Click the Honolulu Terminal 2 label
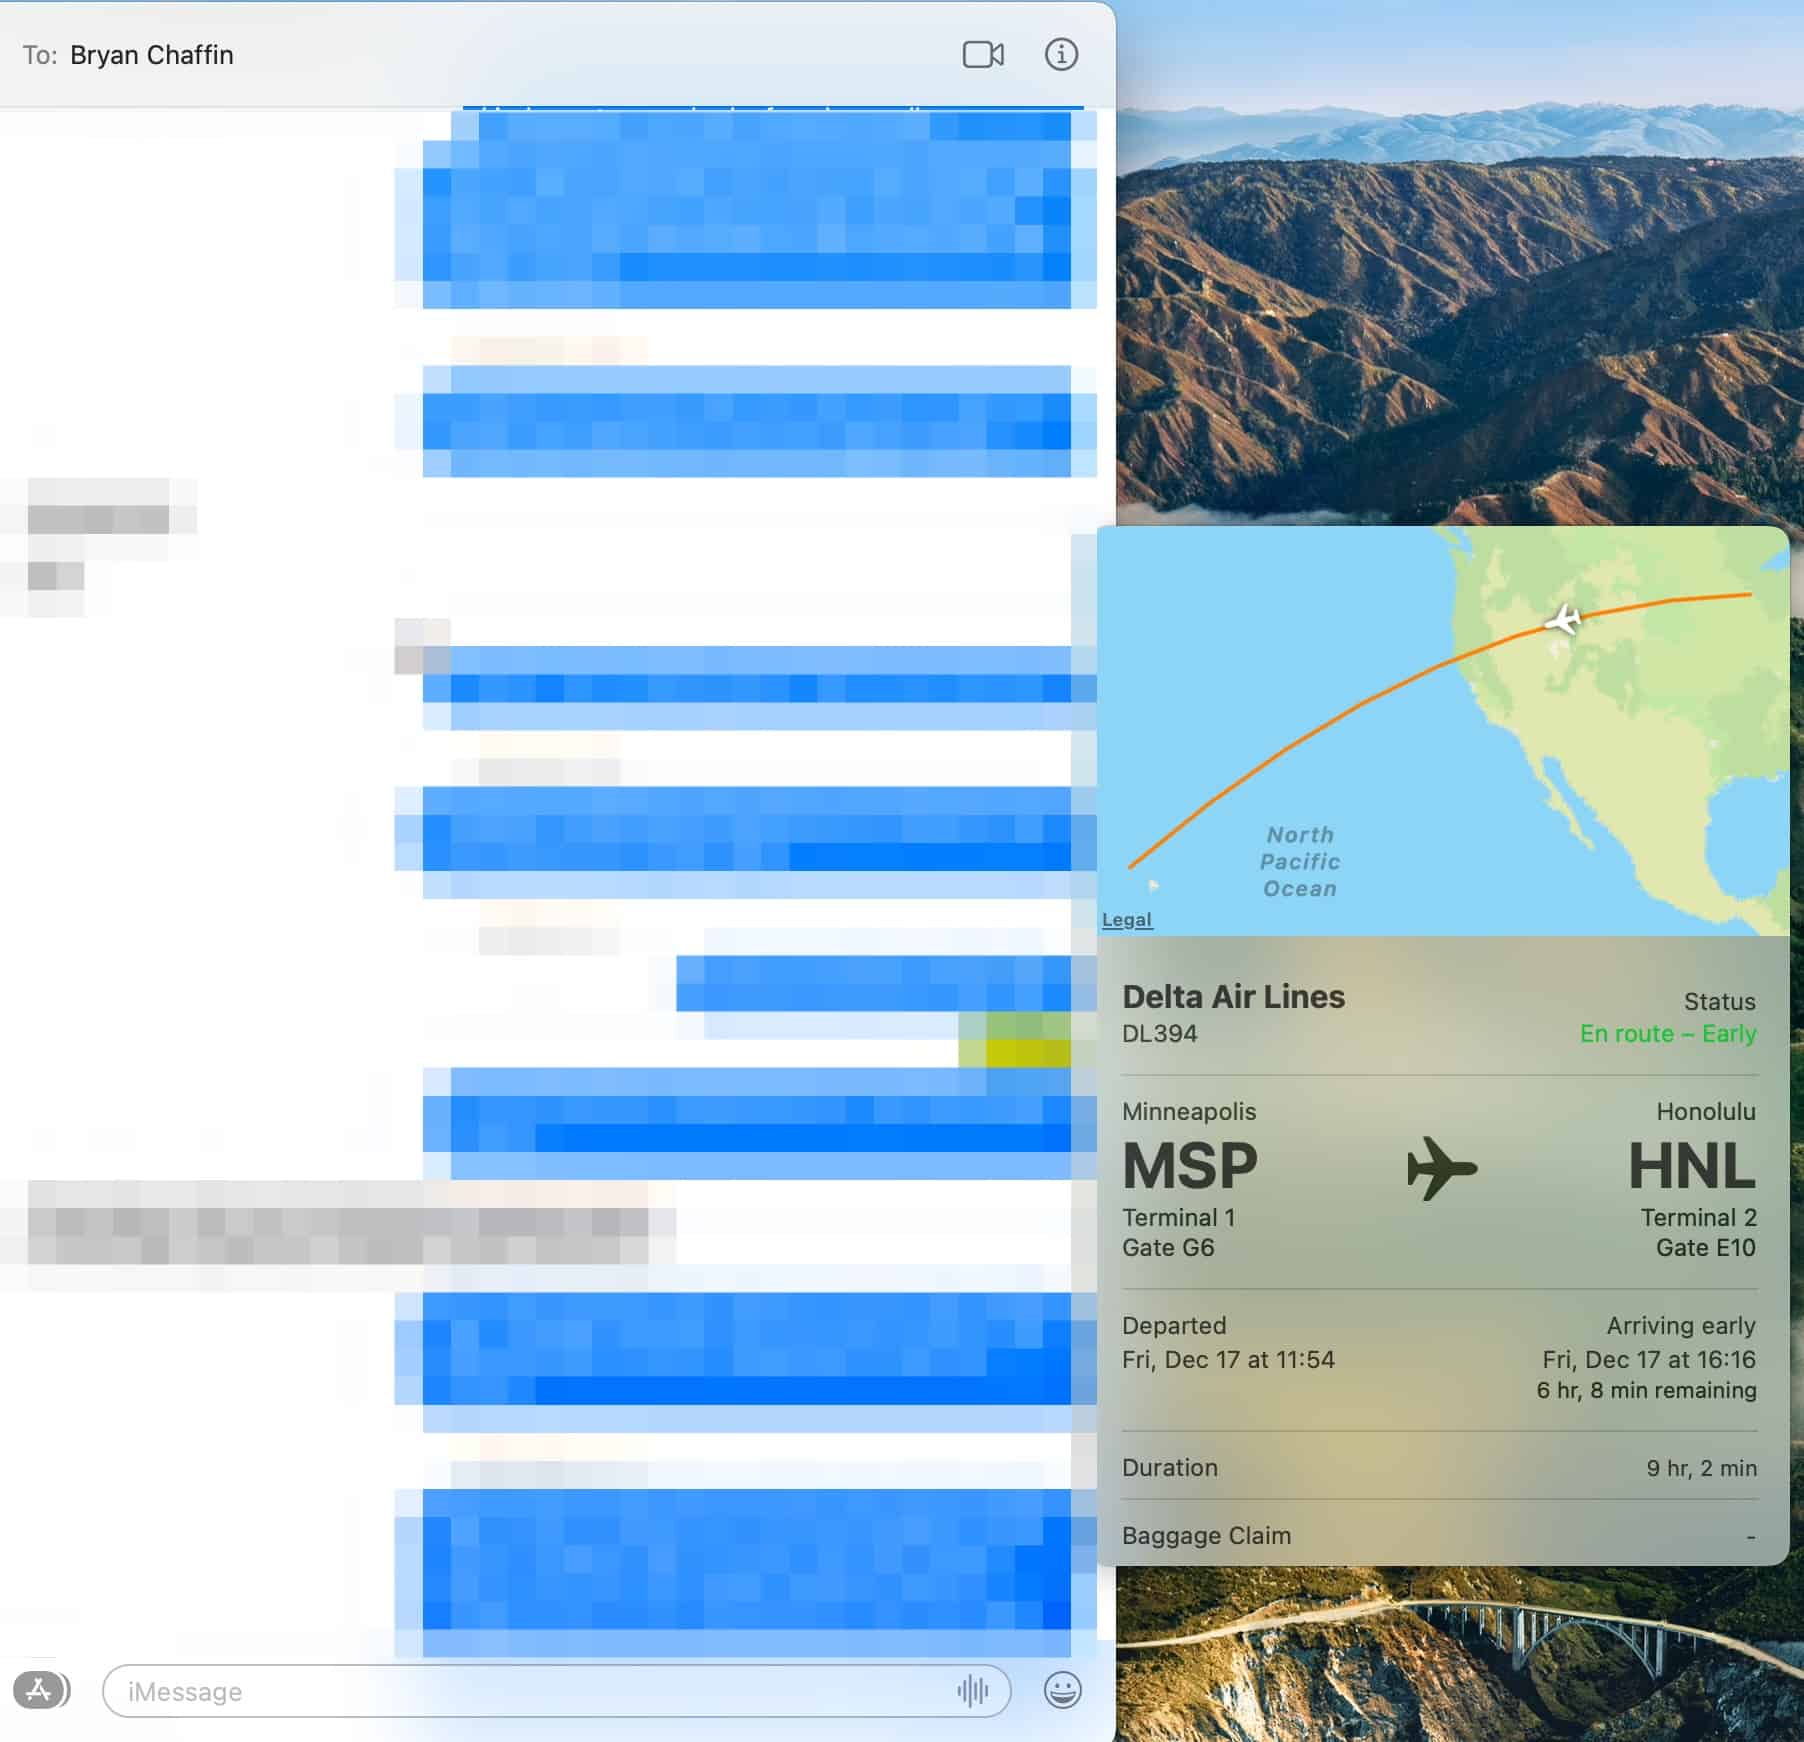The height and width of the screenshot is (1742, 1804). tap(1698, 1217)
